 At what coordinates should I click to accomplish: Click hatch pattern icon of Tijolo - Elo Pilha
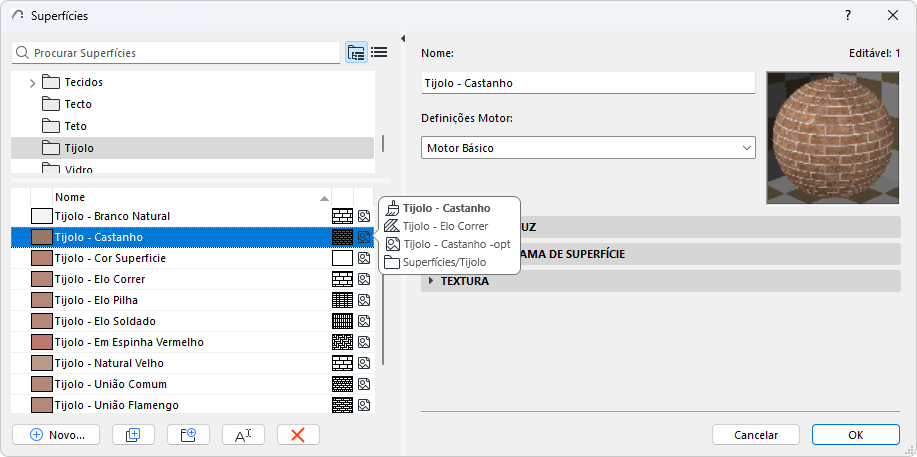click(342, 300)
